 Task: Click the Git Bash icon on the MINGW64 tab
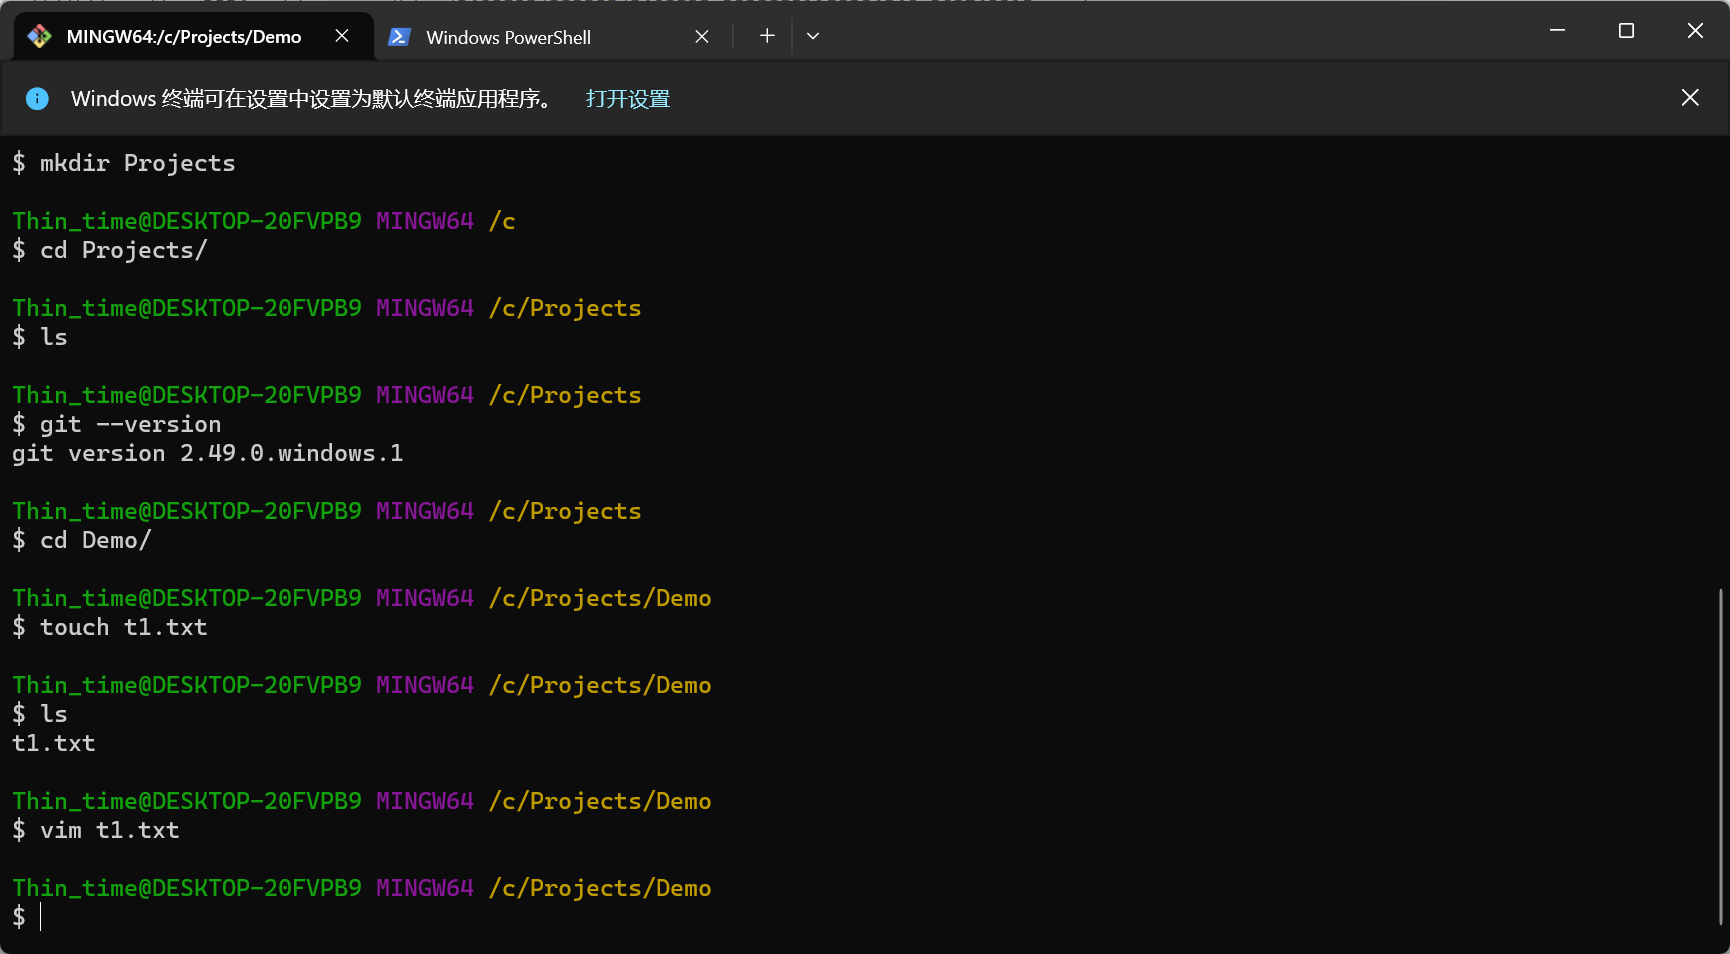point(39,37)
